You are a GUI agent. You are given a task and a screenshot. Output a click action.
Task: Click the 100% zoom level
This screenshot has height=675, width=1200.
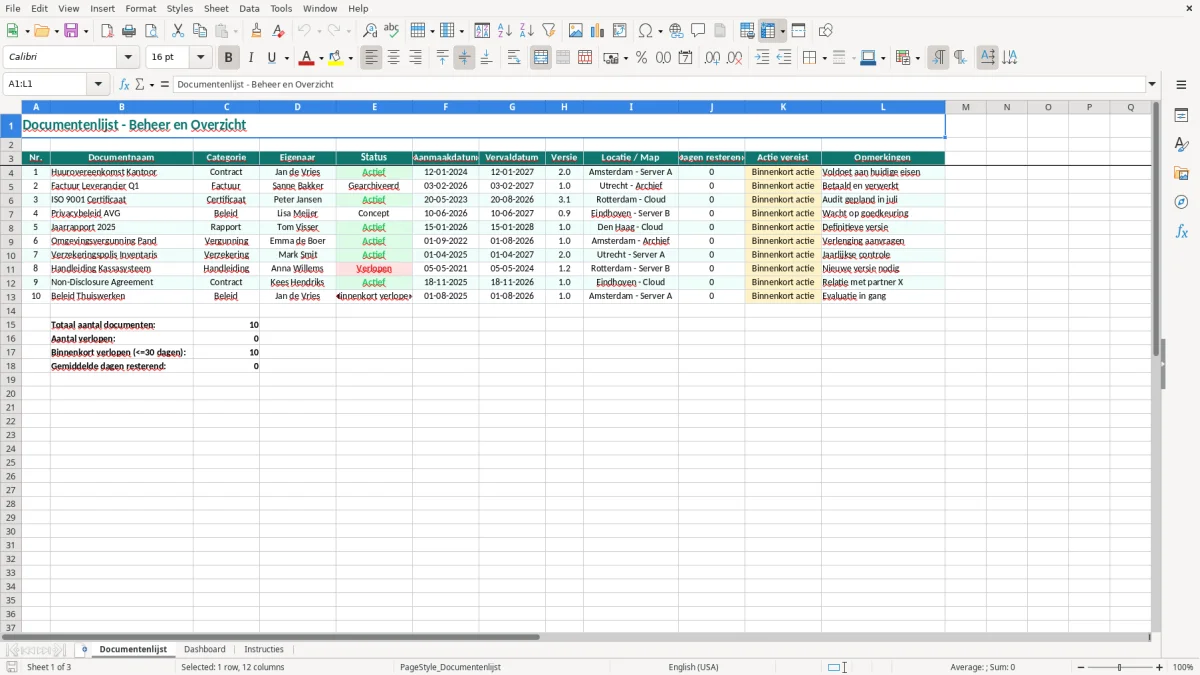coord(1183,667)
